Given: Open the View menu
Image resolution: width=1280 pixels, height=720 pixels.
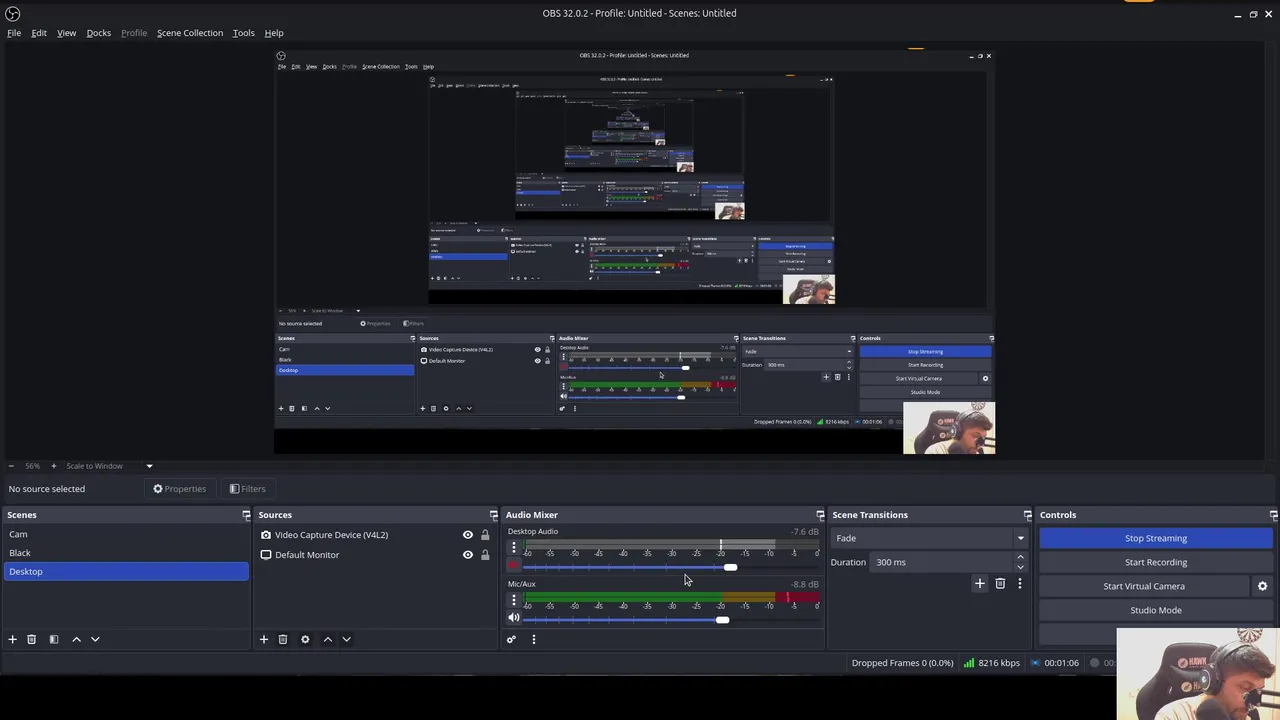Looking at the screenshot, I should pyautogui.click(x=66, y=33).
